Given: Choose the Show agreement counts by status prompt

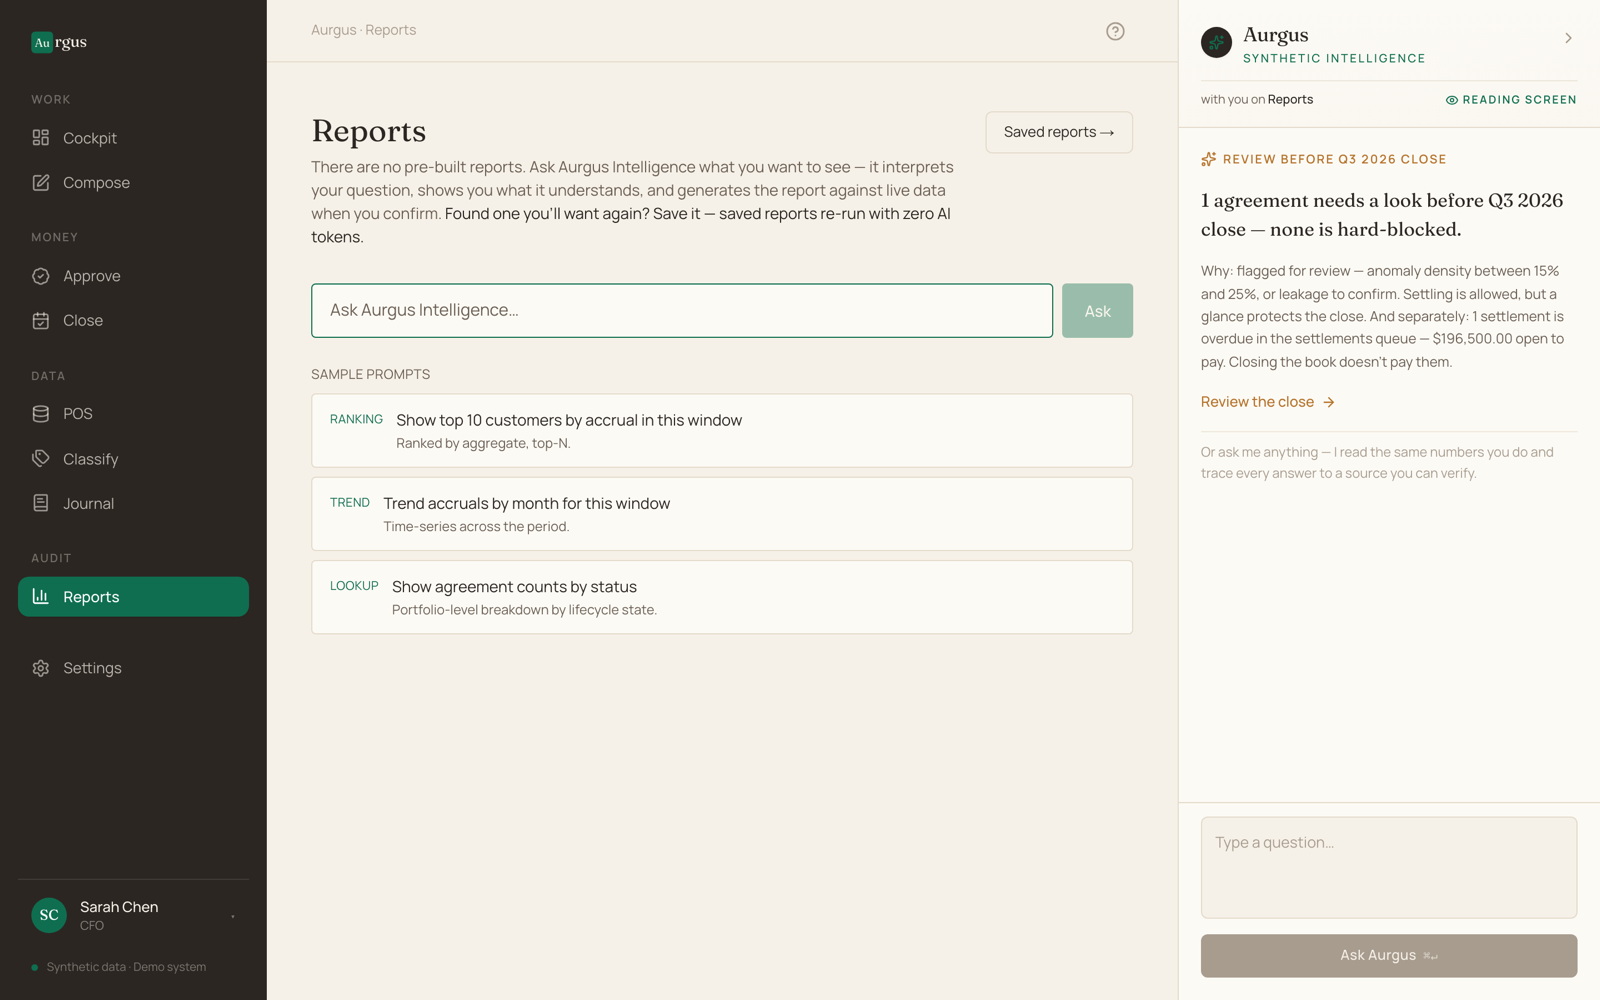Looking at the screenshot, I should pyautogui.click(x=722, y=597).
